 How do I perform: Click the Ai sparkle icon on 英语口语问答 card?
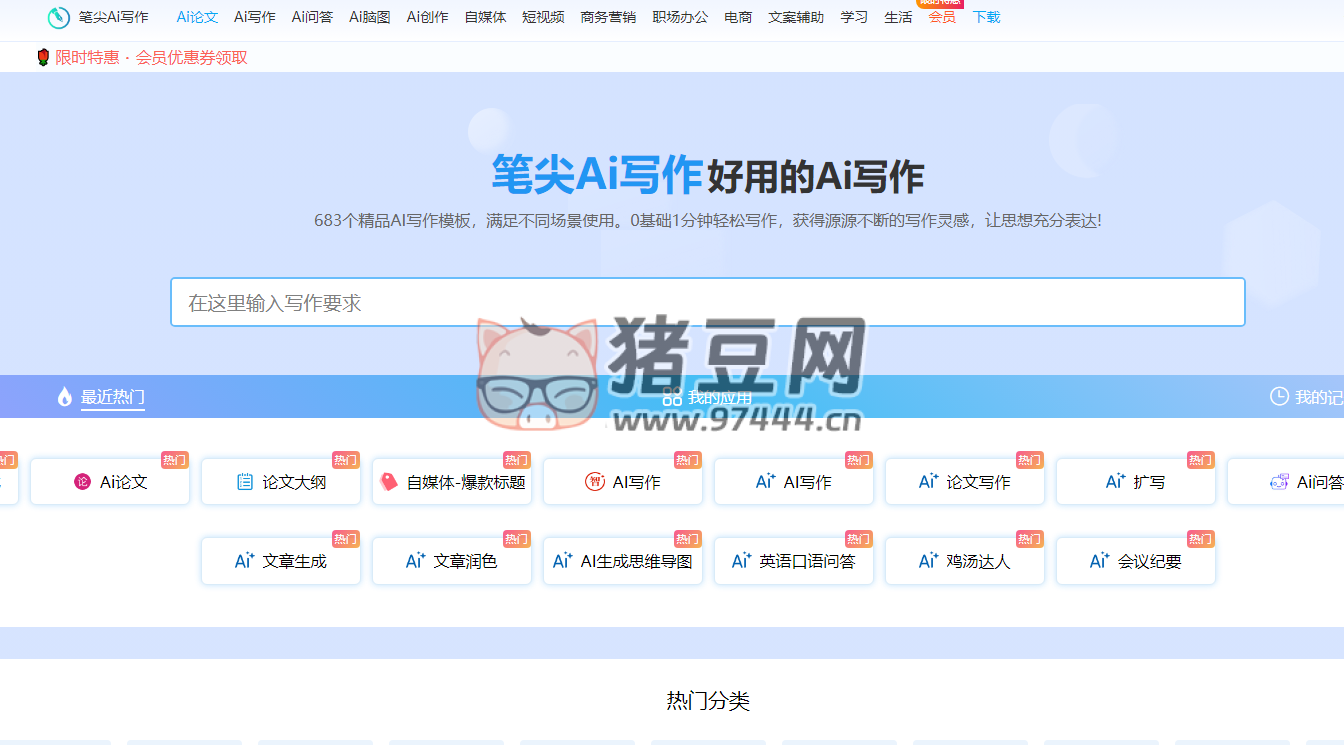click(x=742, y=561)
